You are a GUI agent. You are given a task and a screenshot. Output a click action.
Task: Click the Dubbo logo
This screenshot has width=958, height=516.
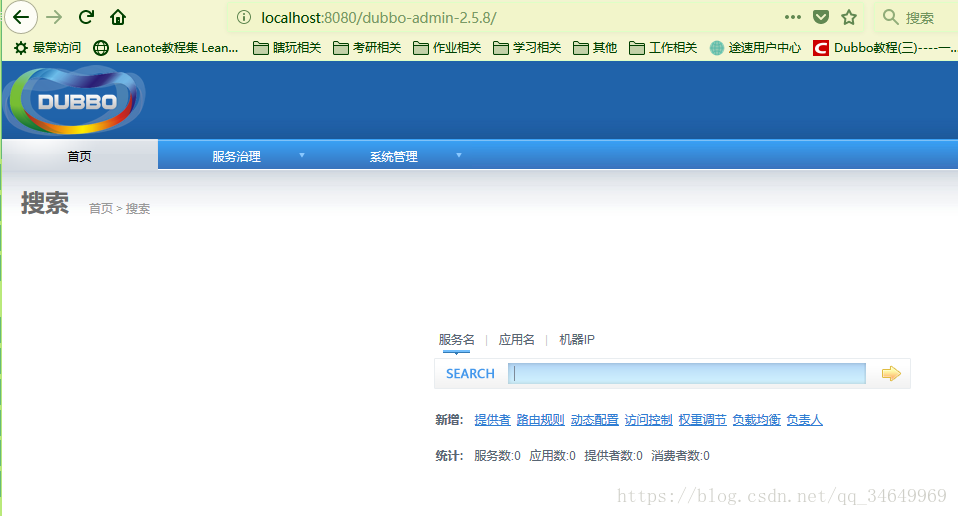75,101
